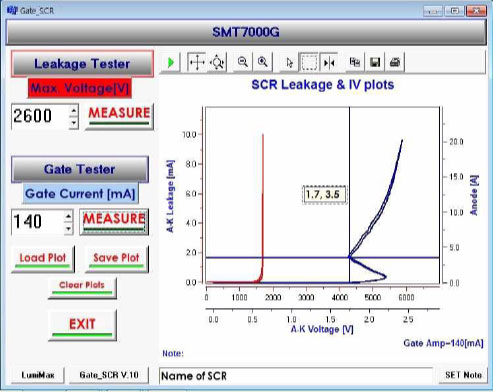Screen dimensions: 493x392
Task: Click the Gate Current [mA] label
Action: tap(80, 194)
